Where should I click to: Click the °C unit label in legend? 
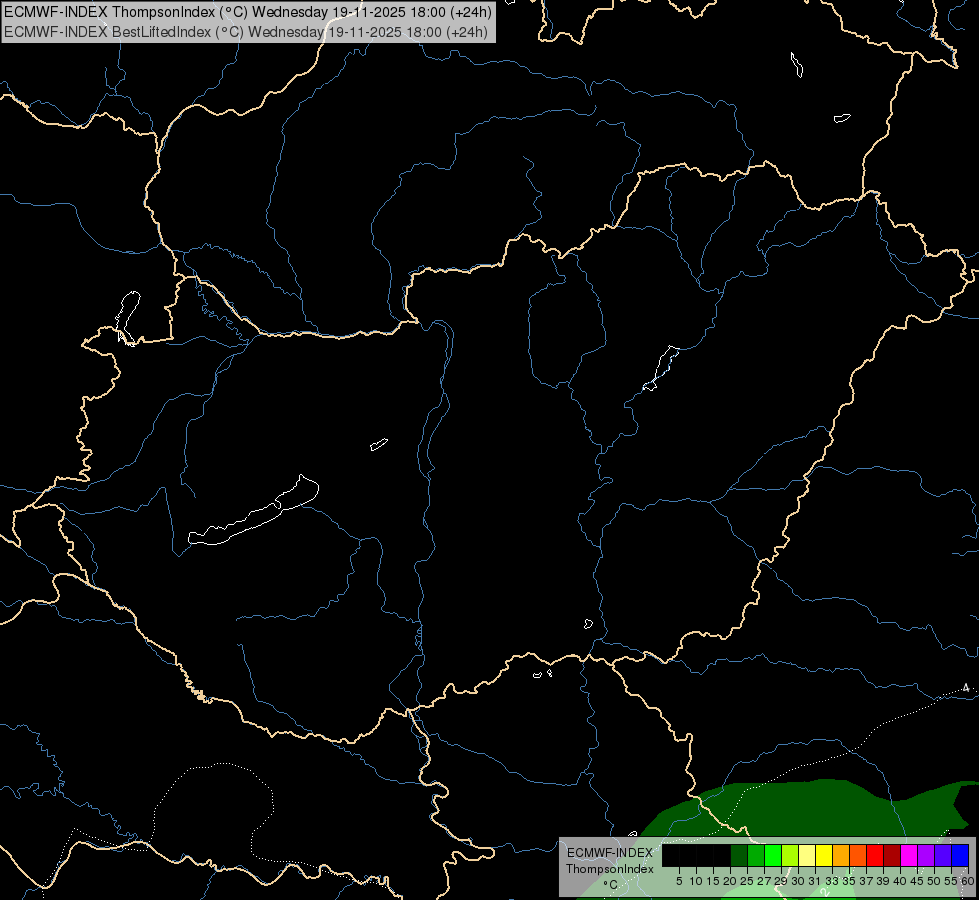point(610,885)
